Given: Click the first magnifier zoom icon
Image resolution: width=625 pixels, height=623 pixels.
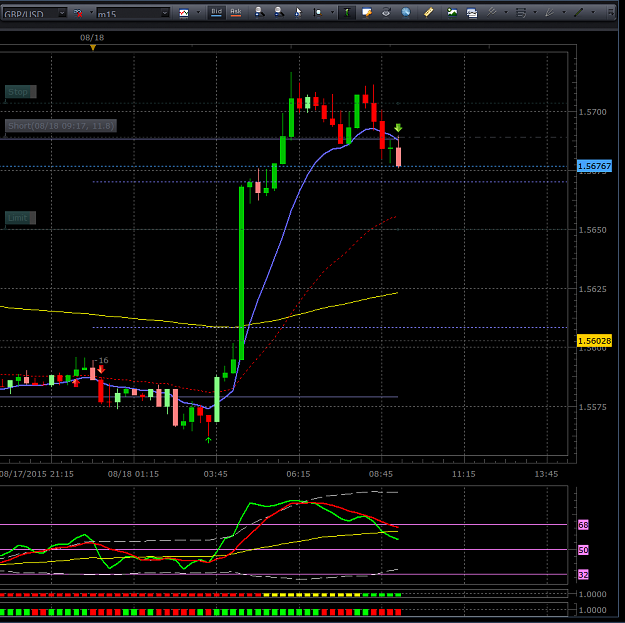Looking at the screenshot, I should click(259, 12).
